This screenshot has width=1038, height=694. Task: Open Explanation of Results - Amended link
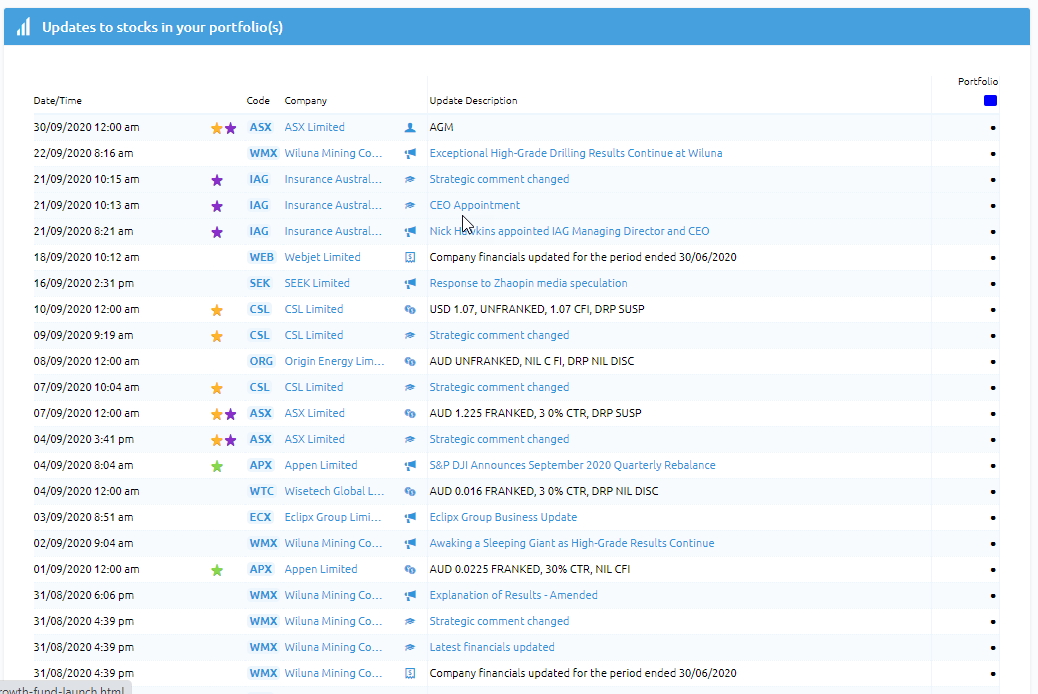pos(514,595)
